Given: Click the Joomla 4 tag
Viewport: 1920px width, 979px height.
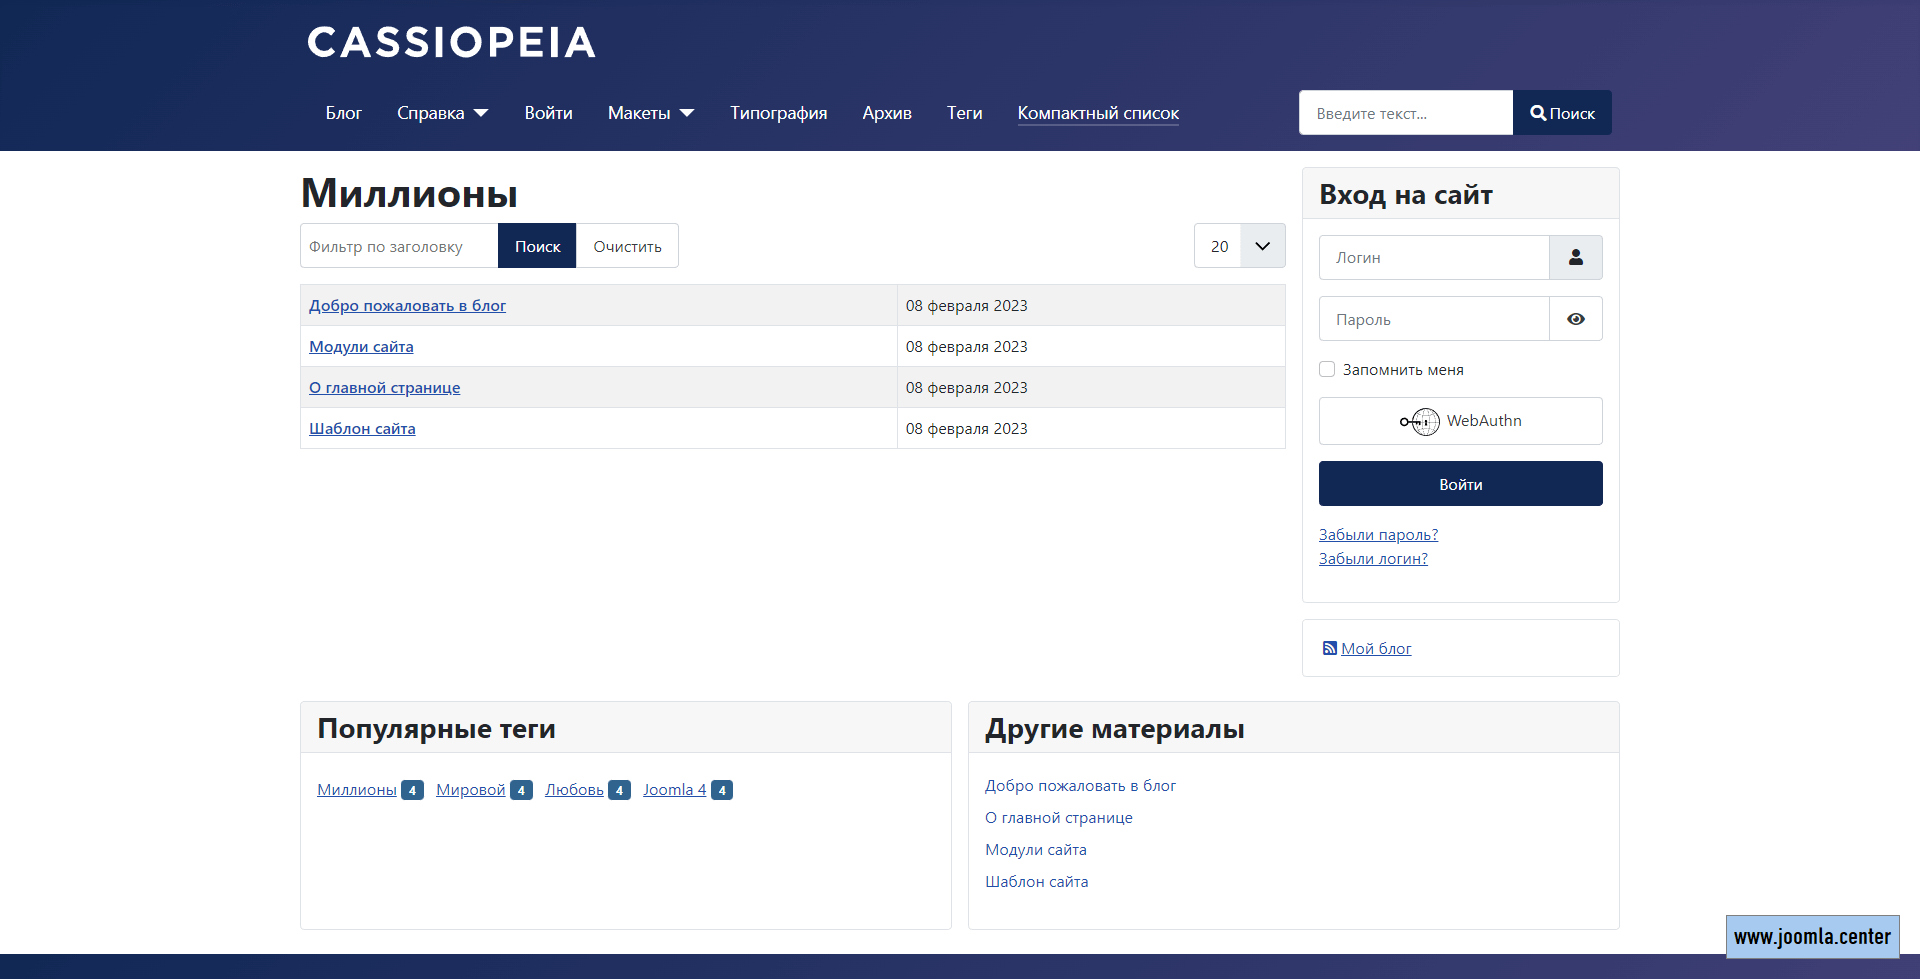Looking at the screenshot, I should [674, 789].
